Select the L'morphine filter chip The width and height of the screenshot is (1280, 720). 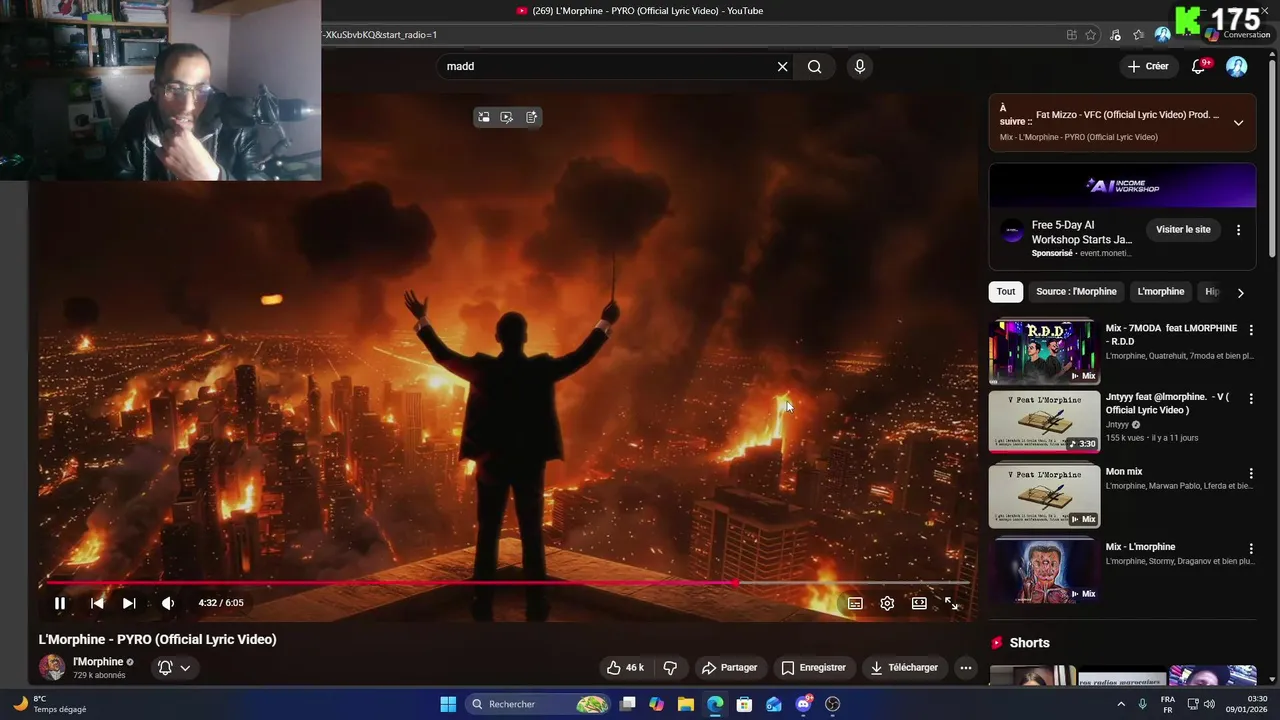point(1160,292)
